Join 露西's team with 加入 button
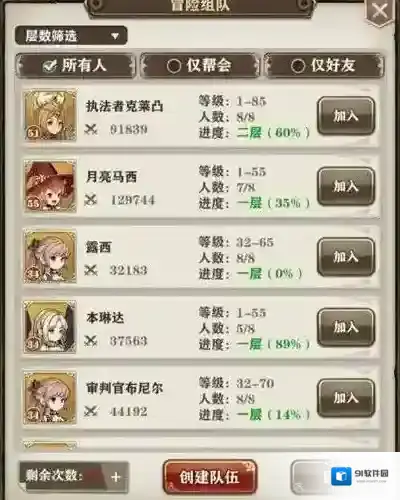This screenshot has width=400, height=500. (x=346, y=257)
